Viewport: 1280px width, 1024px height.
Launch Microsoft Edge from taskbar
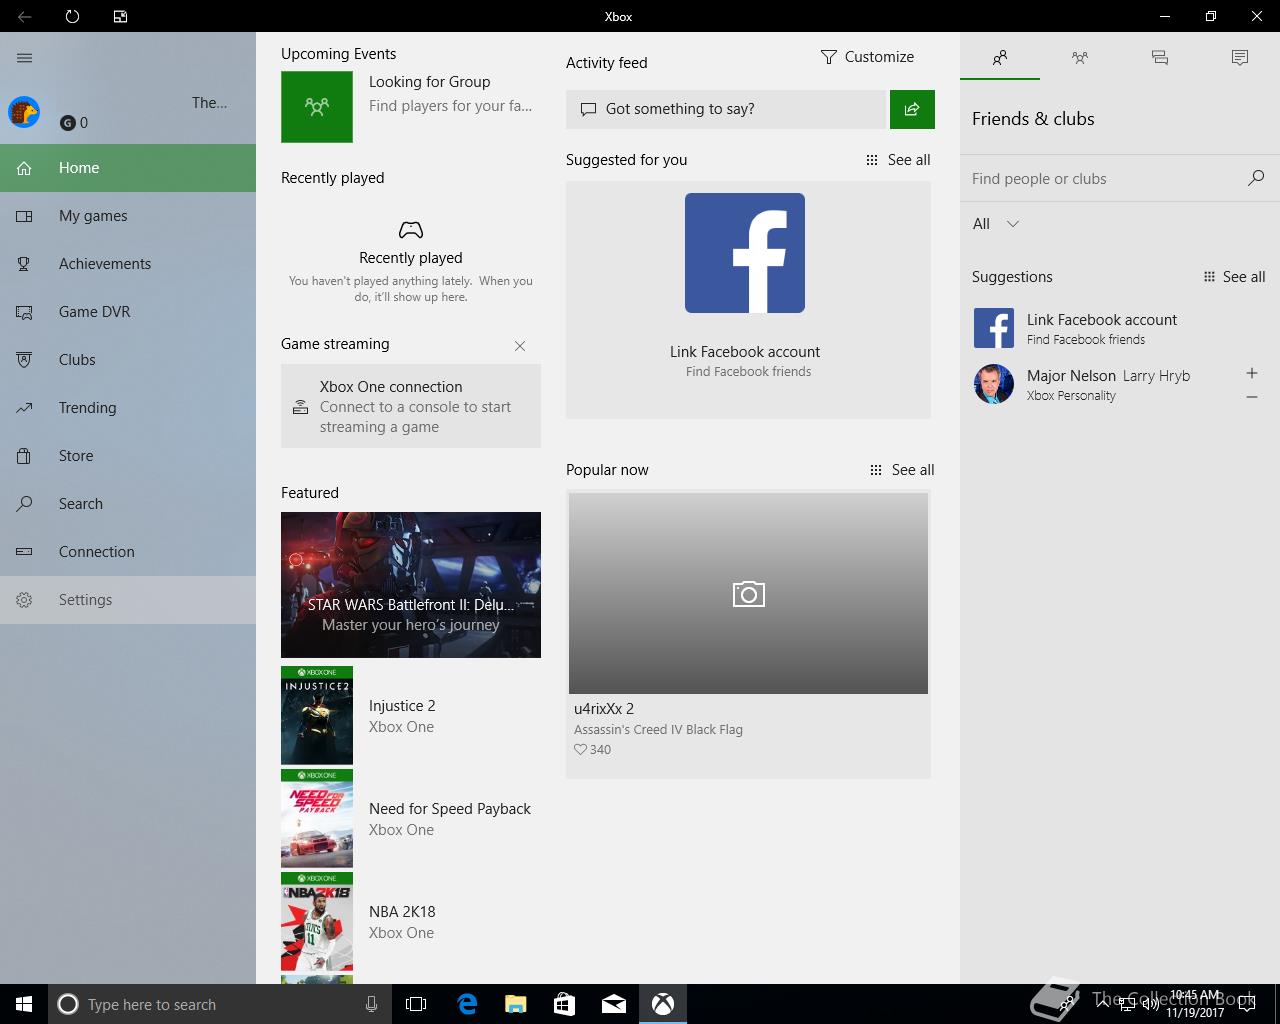[x=467, y=1004]
